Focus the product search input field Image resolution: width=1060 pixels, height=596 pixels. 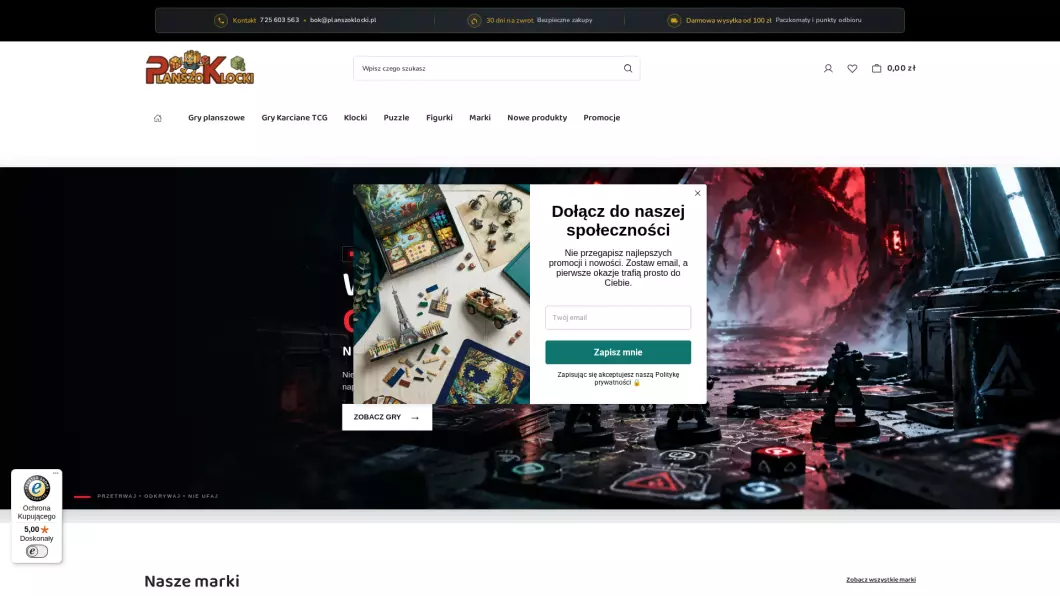pos(487,68)
